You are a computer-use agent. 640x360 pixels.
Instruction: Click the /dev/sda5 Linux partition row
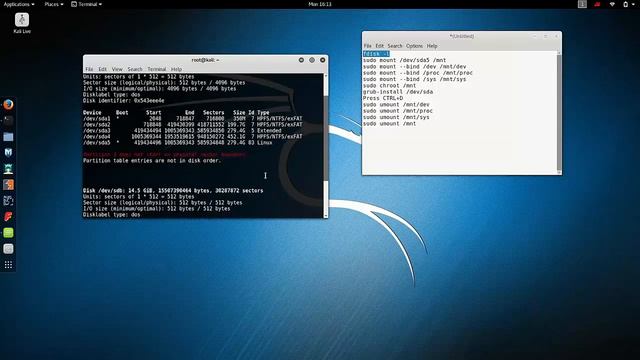pyautogui.click(x=178, y=143)
